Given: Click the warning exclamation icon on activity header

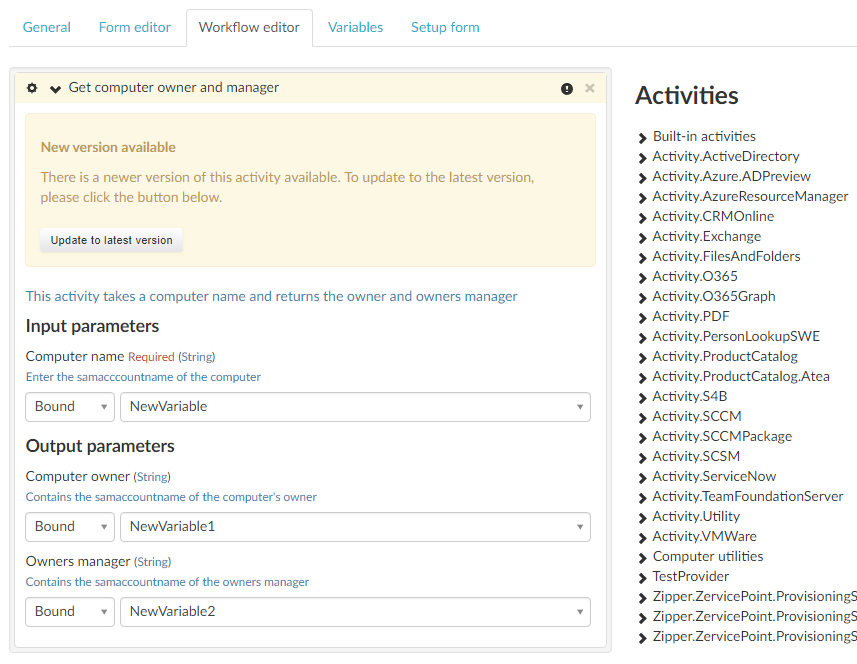Looking at the screenshot, I should (567, 89).
